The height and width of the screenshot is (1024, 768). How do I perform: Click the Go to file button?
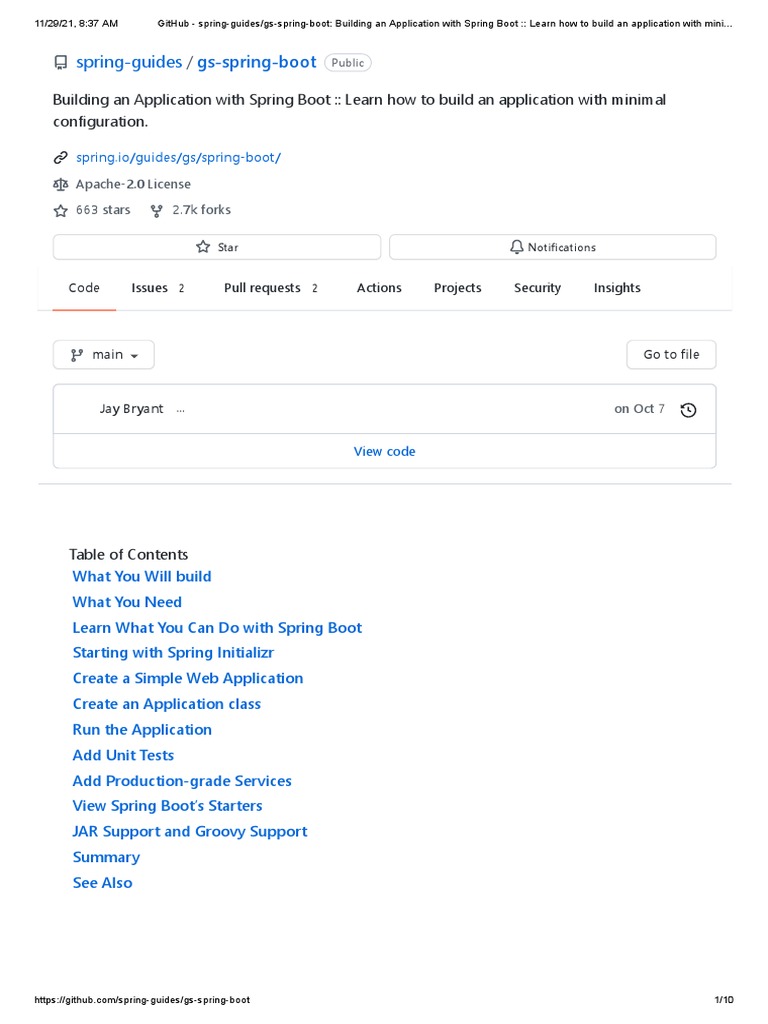tap(671, 355)
